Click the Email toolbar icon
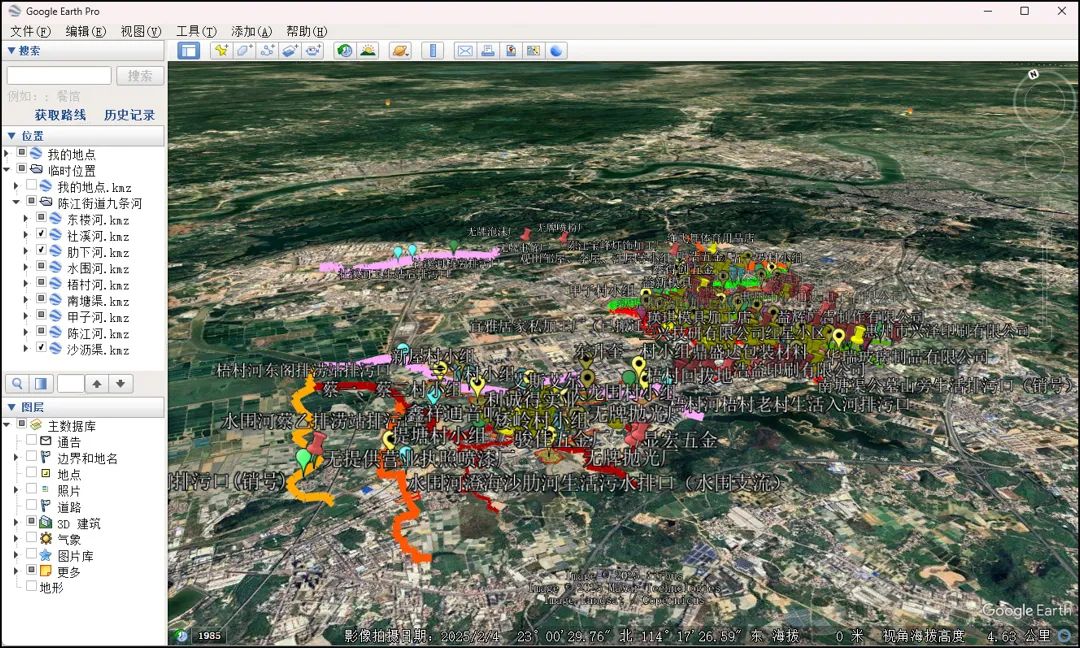This screenshot has width=1080, height=648. [465, 51]
